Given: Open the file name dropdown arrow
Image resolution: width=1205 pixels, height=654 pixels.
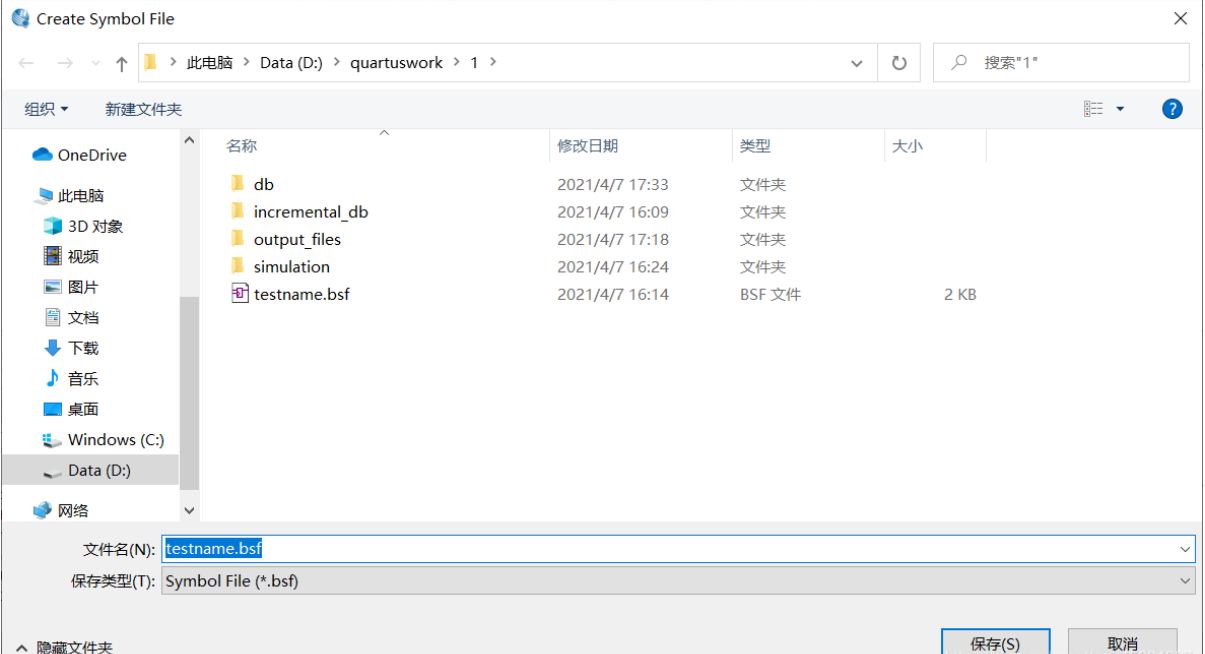Looking at the screenshot, I should (x=1186, y=549).
